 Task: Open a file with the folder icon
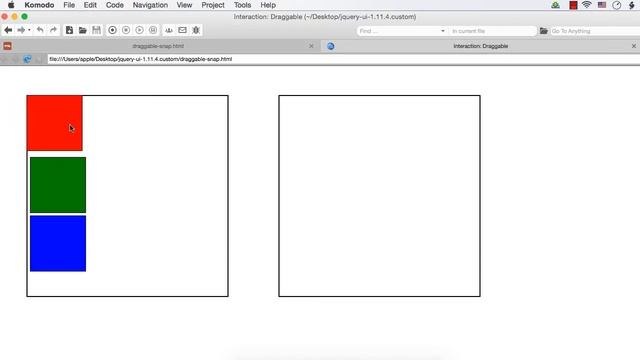pos(82,30)
